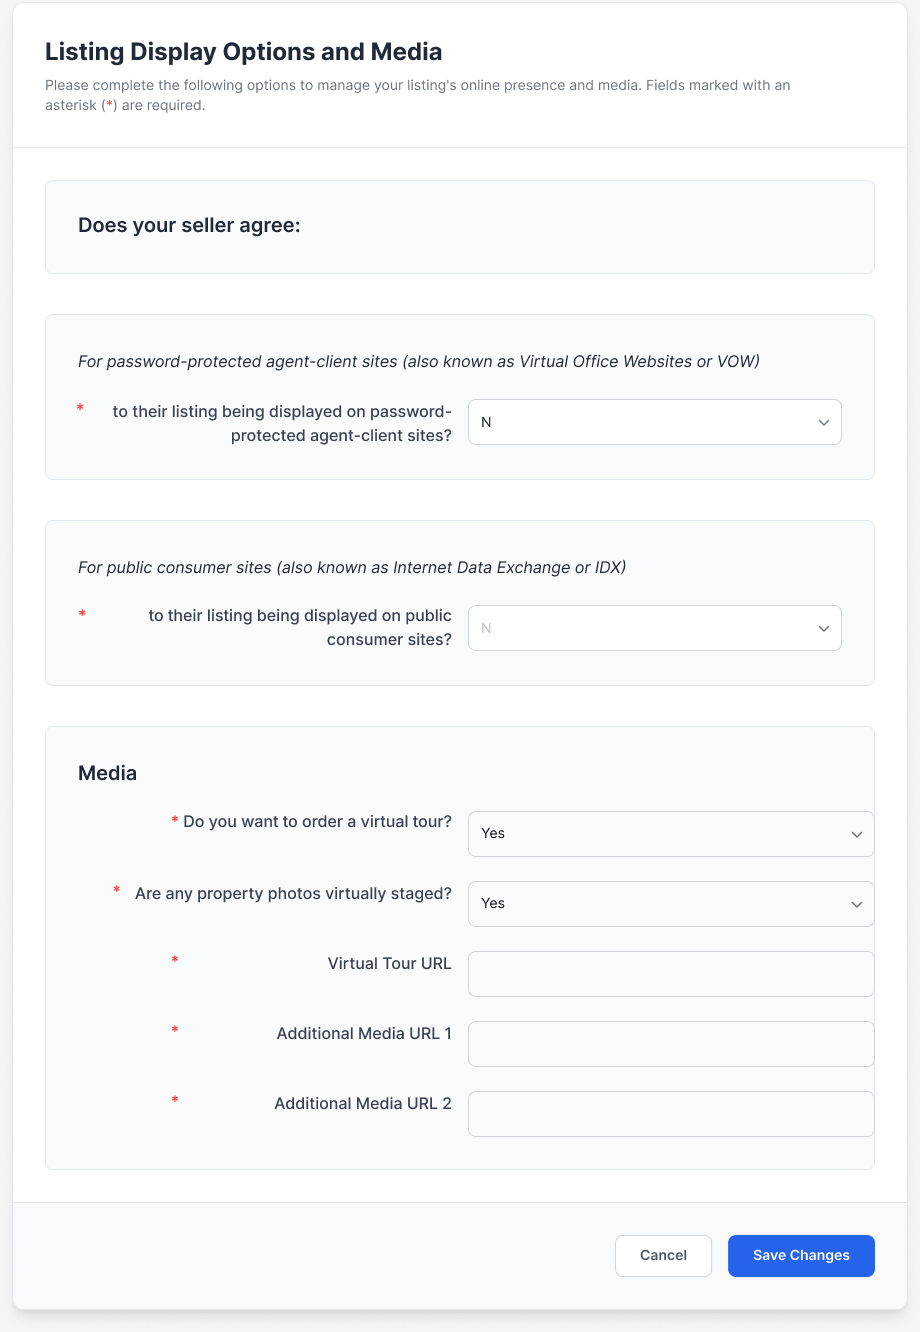920x1332 pixels.
Task: Click the 'Additional Media URL 1' label
Action: tap(364, 1034)
